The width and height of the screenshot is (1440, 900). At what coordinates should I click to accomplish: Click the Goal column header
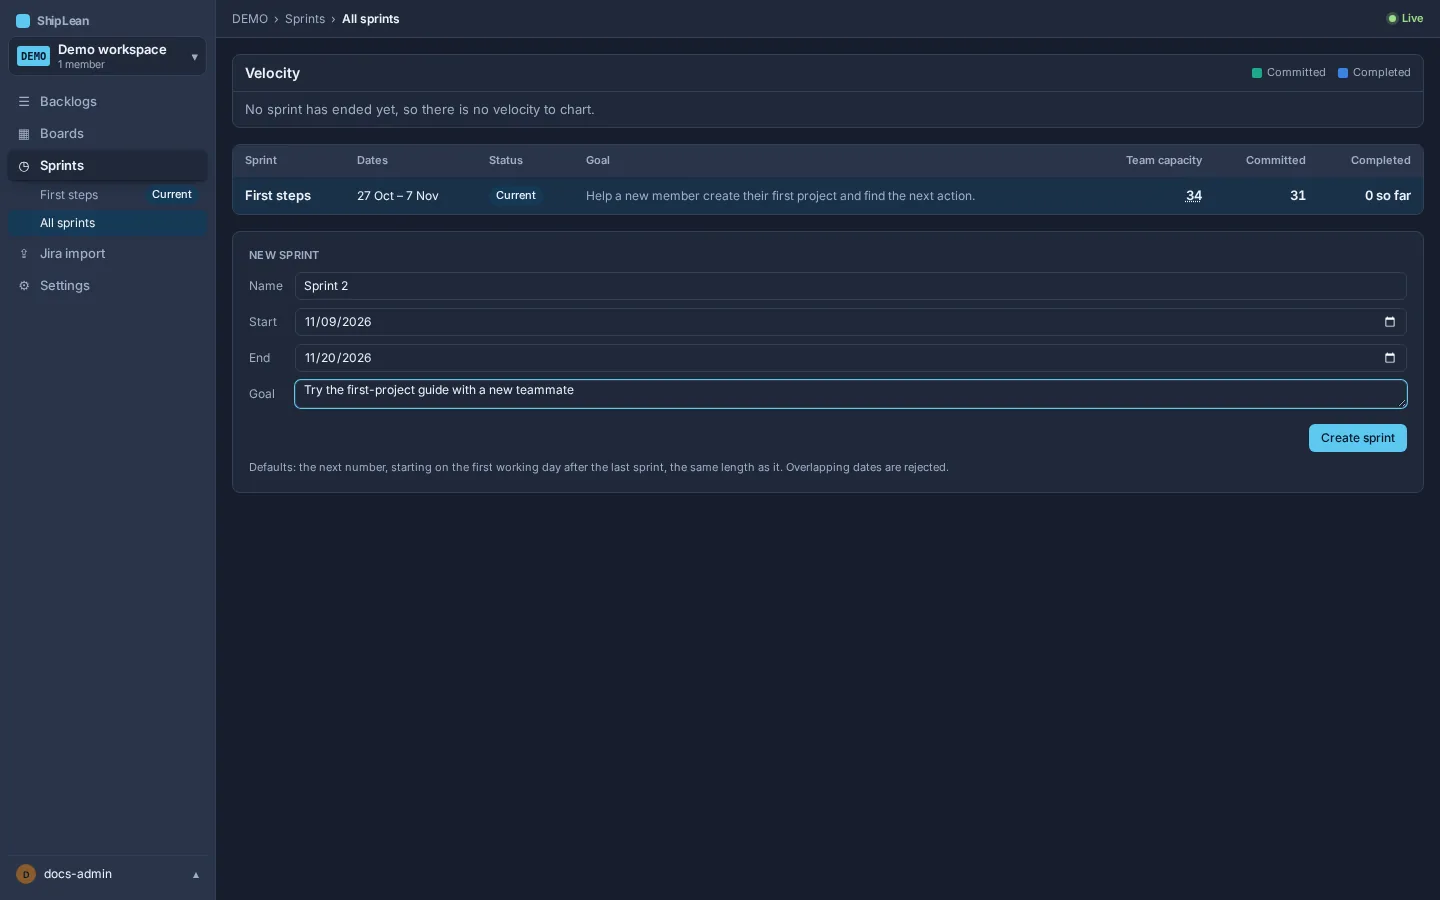(x=598, y=160)
